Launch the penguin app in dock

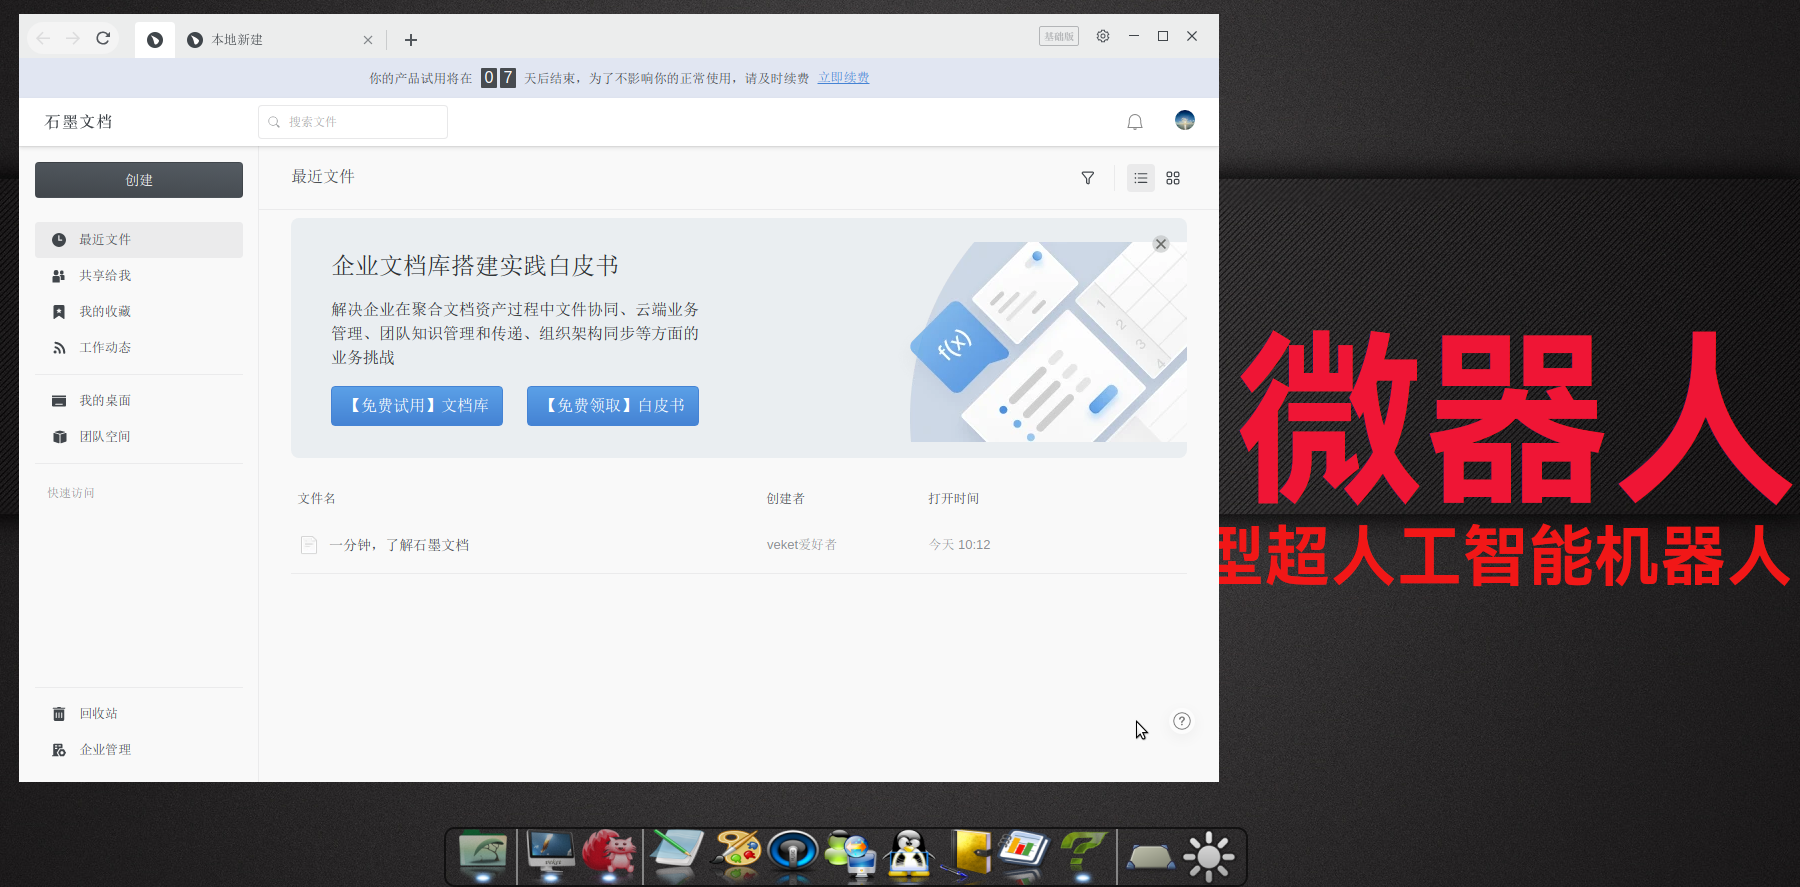[x=909, y=856]
